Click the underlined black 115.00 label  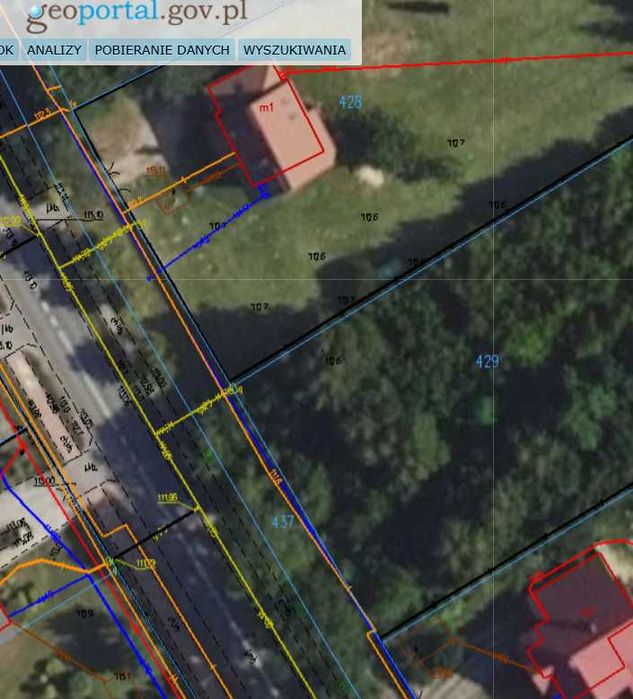point(45,481)
